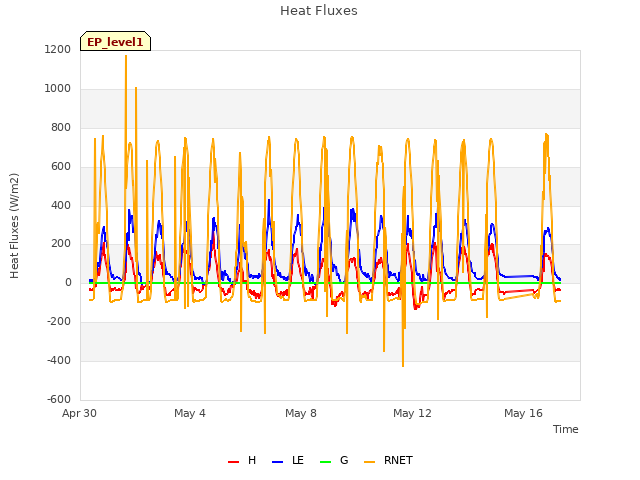
Task: Click the EP_level1 annotation label
Action: 116,42
